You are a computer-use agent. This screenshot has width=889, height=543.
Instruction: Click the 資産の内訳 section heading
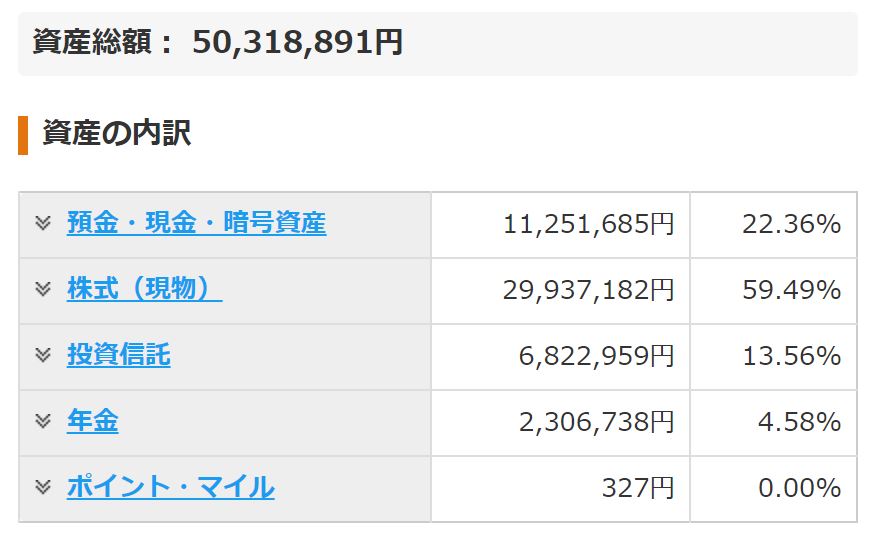[116, 134]
